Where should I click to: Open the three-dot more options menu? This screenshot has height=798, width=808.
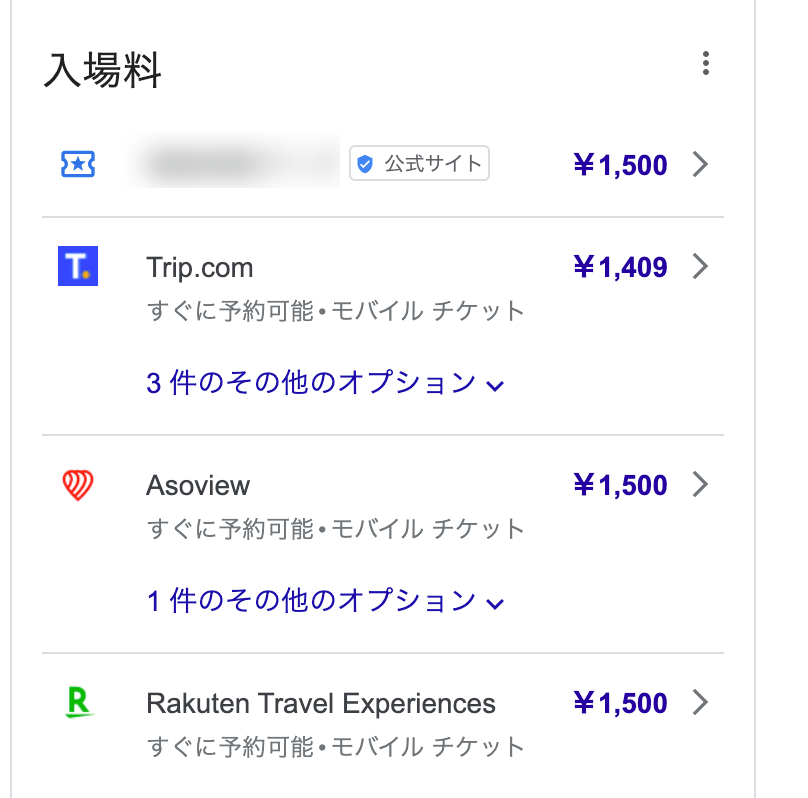(705, 63)
